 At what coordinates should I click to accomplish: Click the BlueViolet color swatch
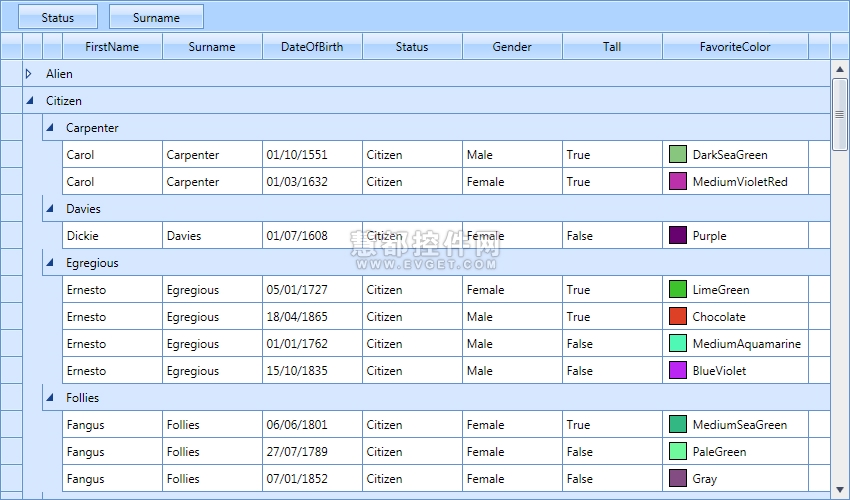point(678,370)
